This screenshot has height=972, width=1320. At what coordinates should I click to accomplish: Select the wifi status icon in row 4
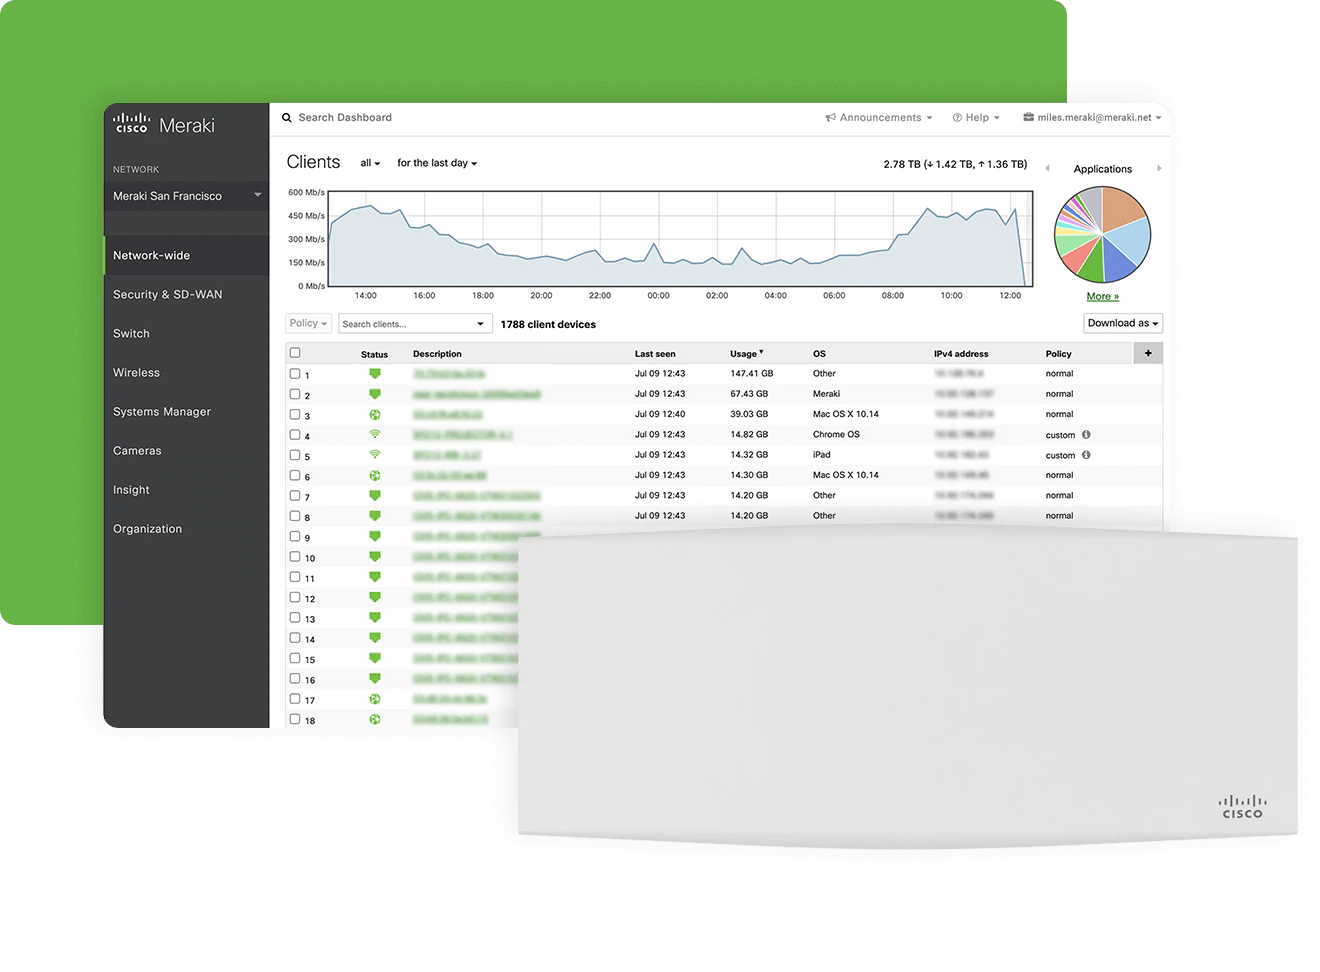tap(375, 434)
